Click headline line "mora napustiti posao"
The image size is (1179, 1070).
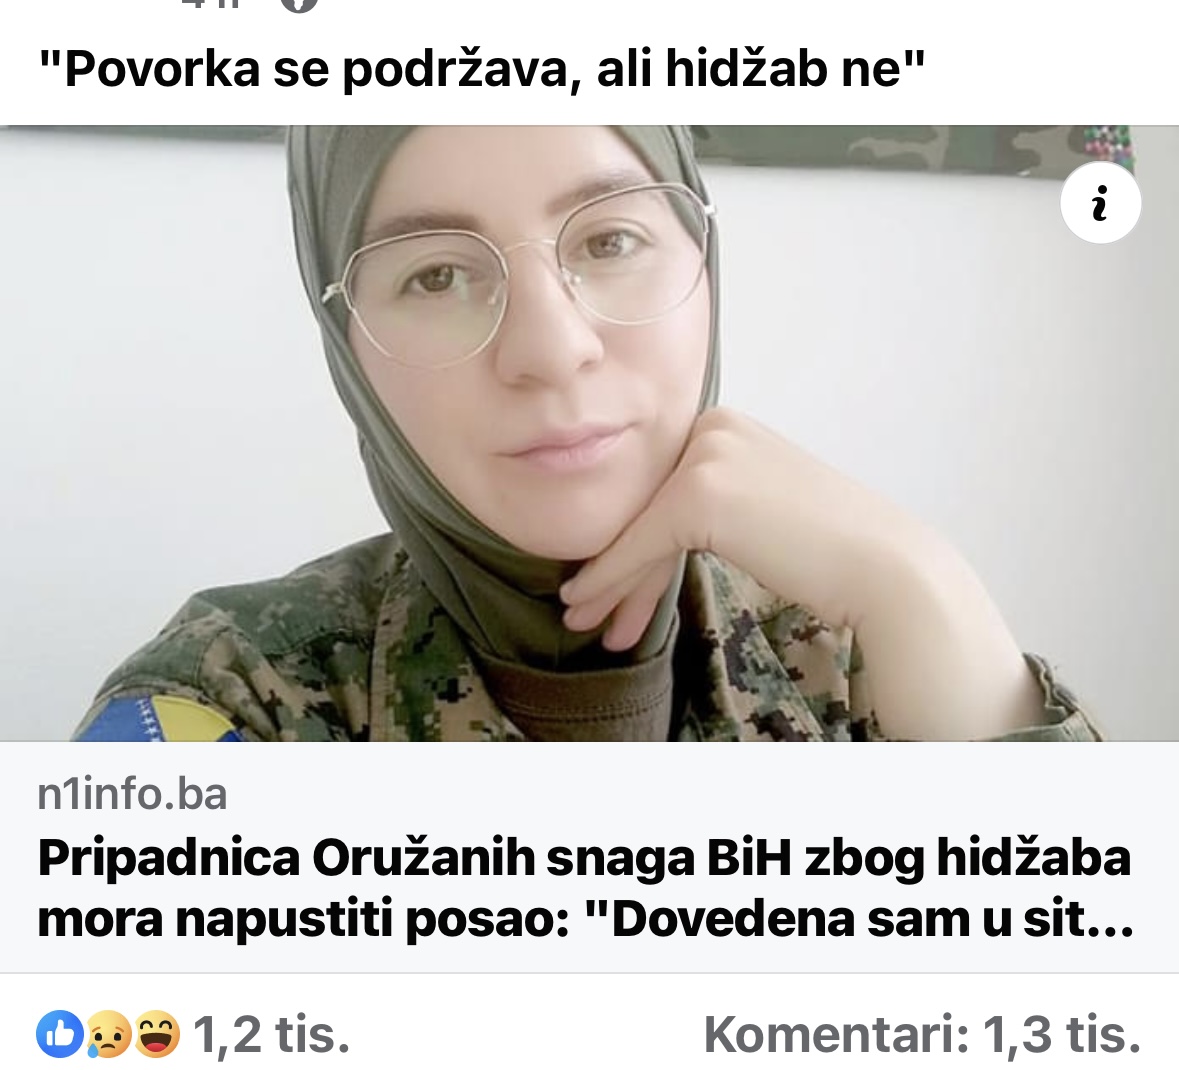[296, 919]
